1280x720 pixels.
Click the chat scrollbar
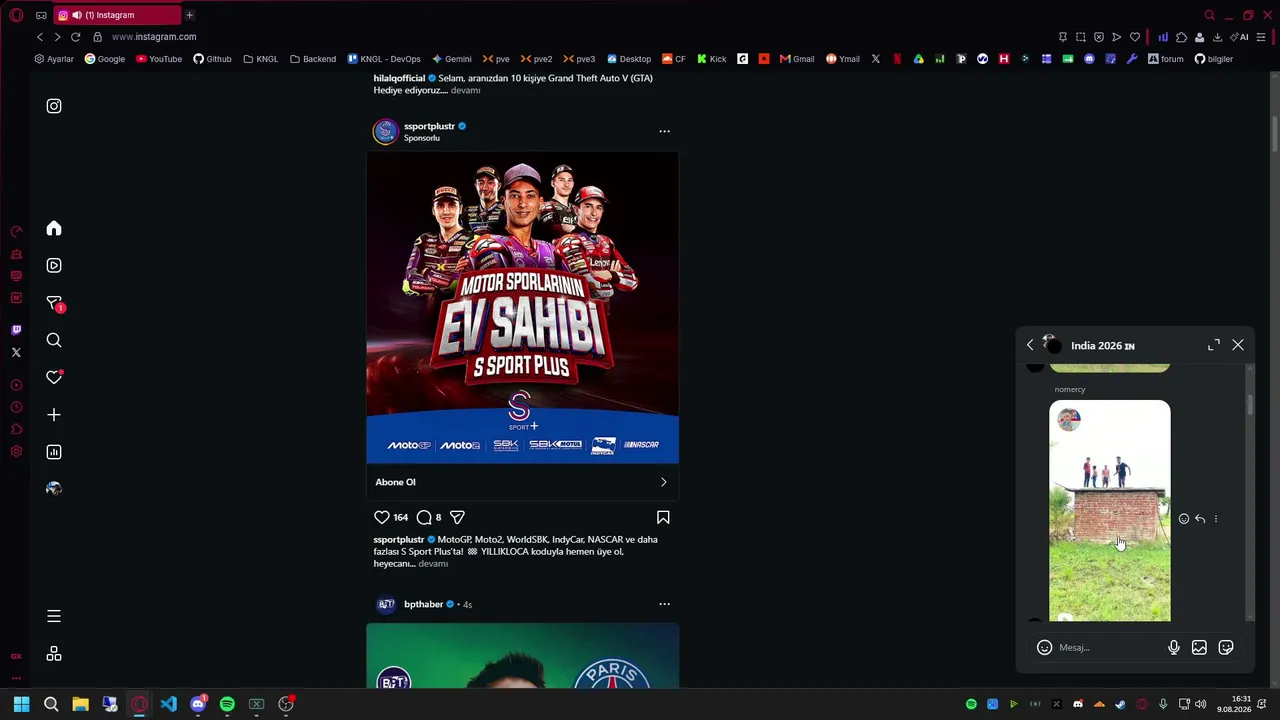point(1249,405)
